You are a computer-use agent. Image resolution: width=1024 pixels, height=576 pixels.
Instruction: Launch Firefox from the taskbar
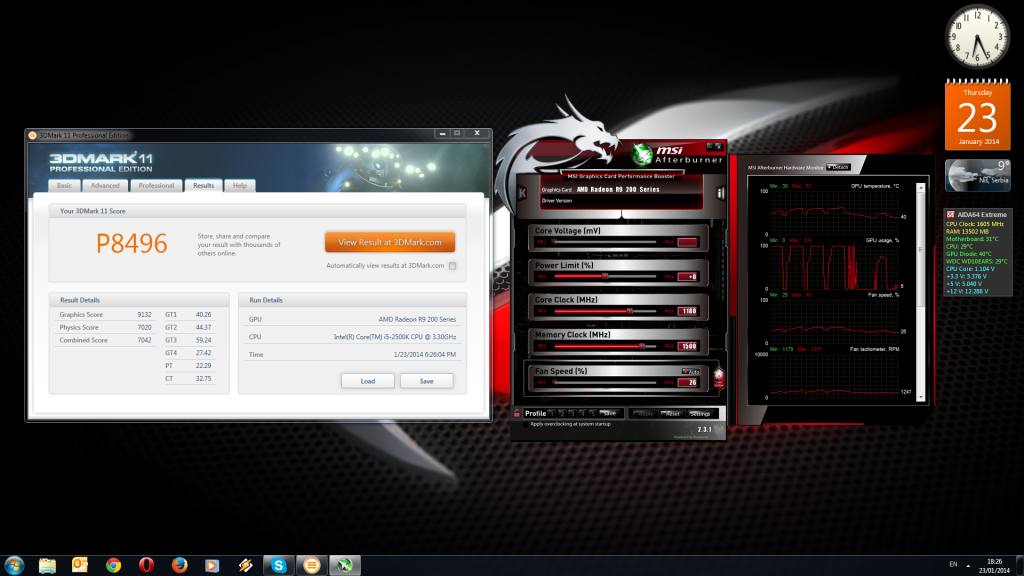coord(179,565)
